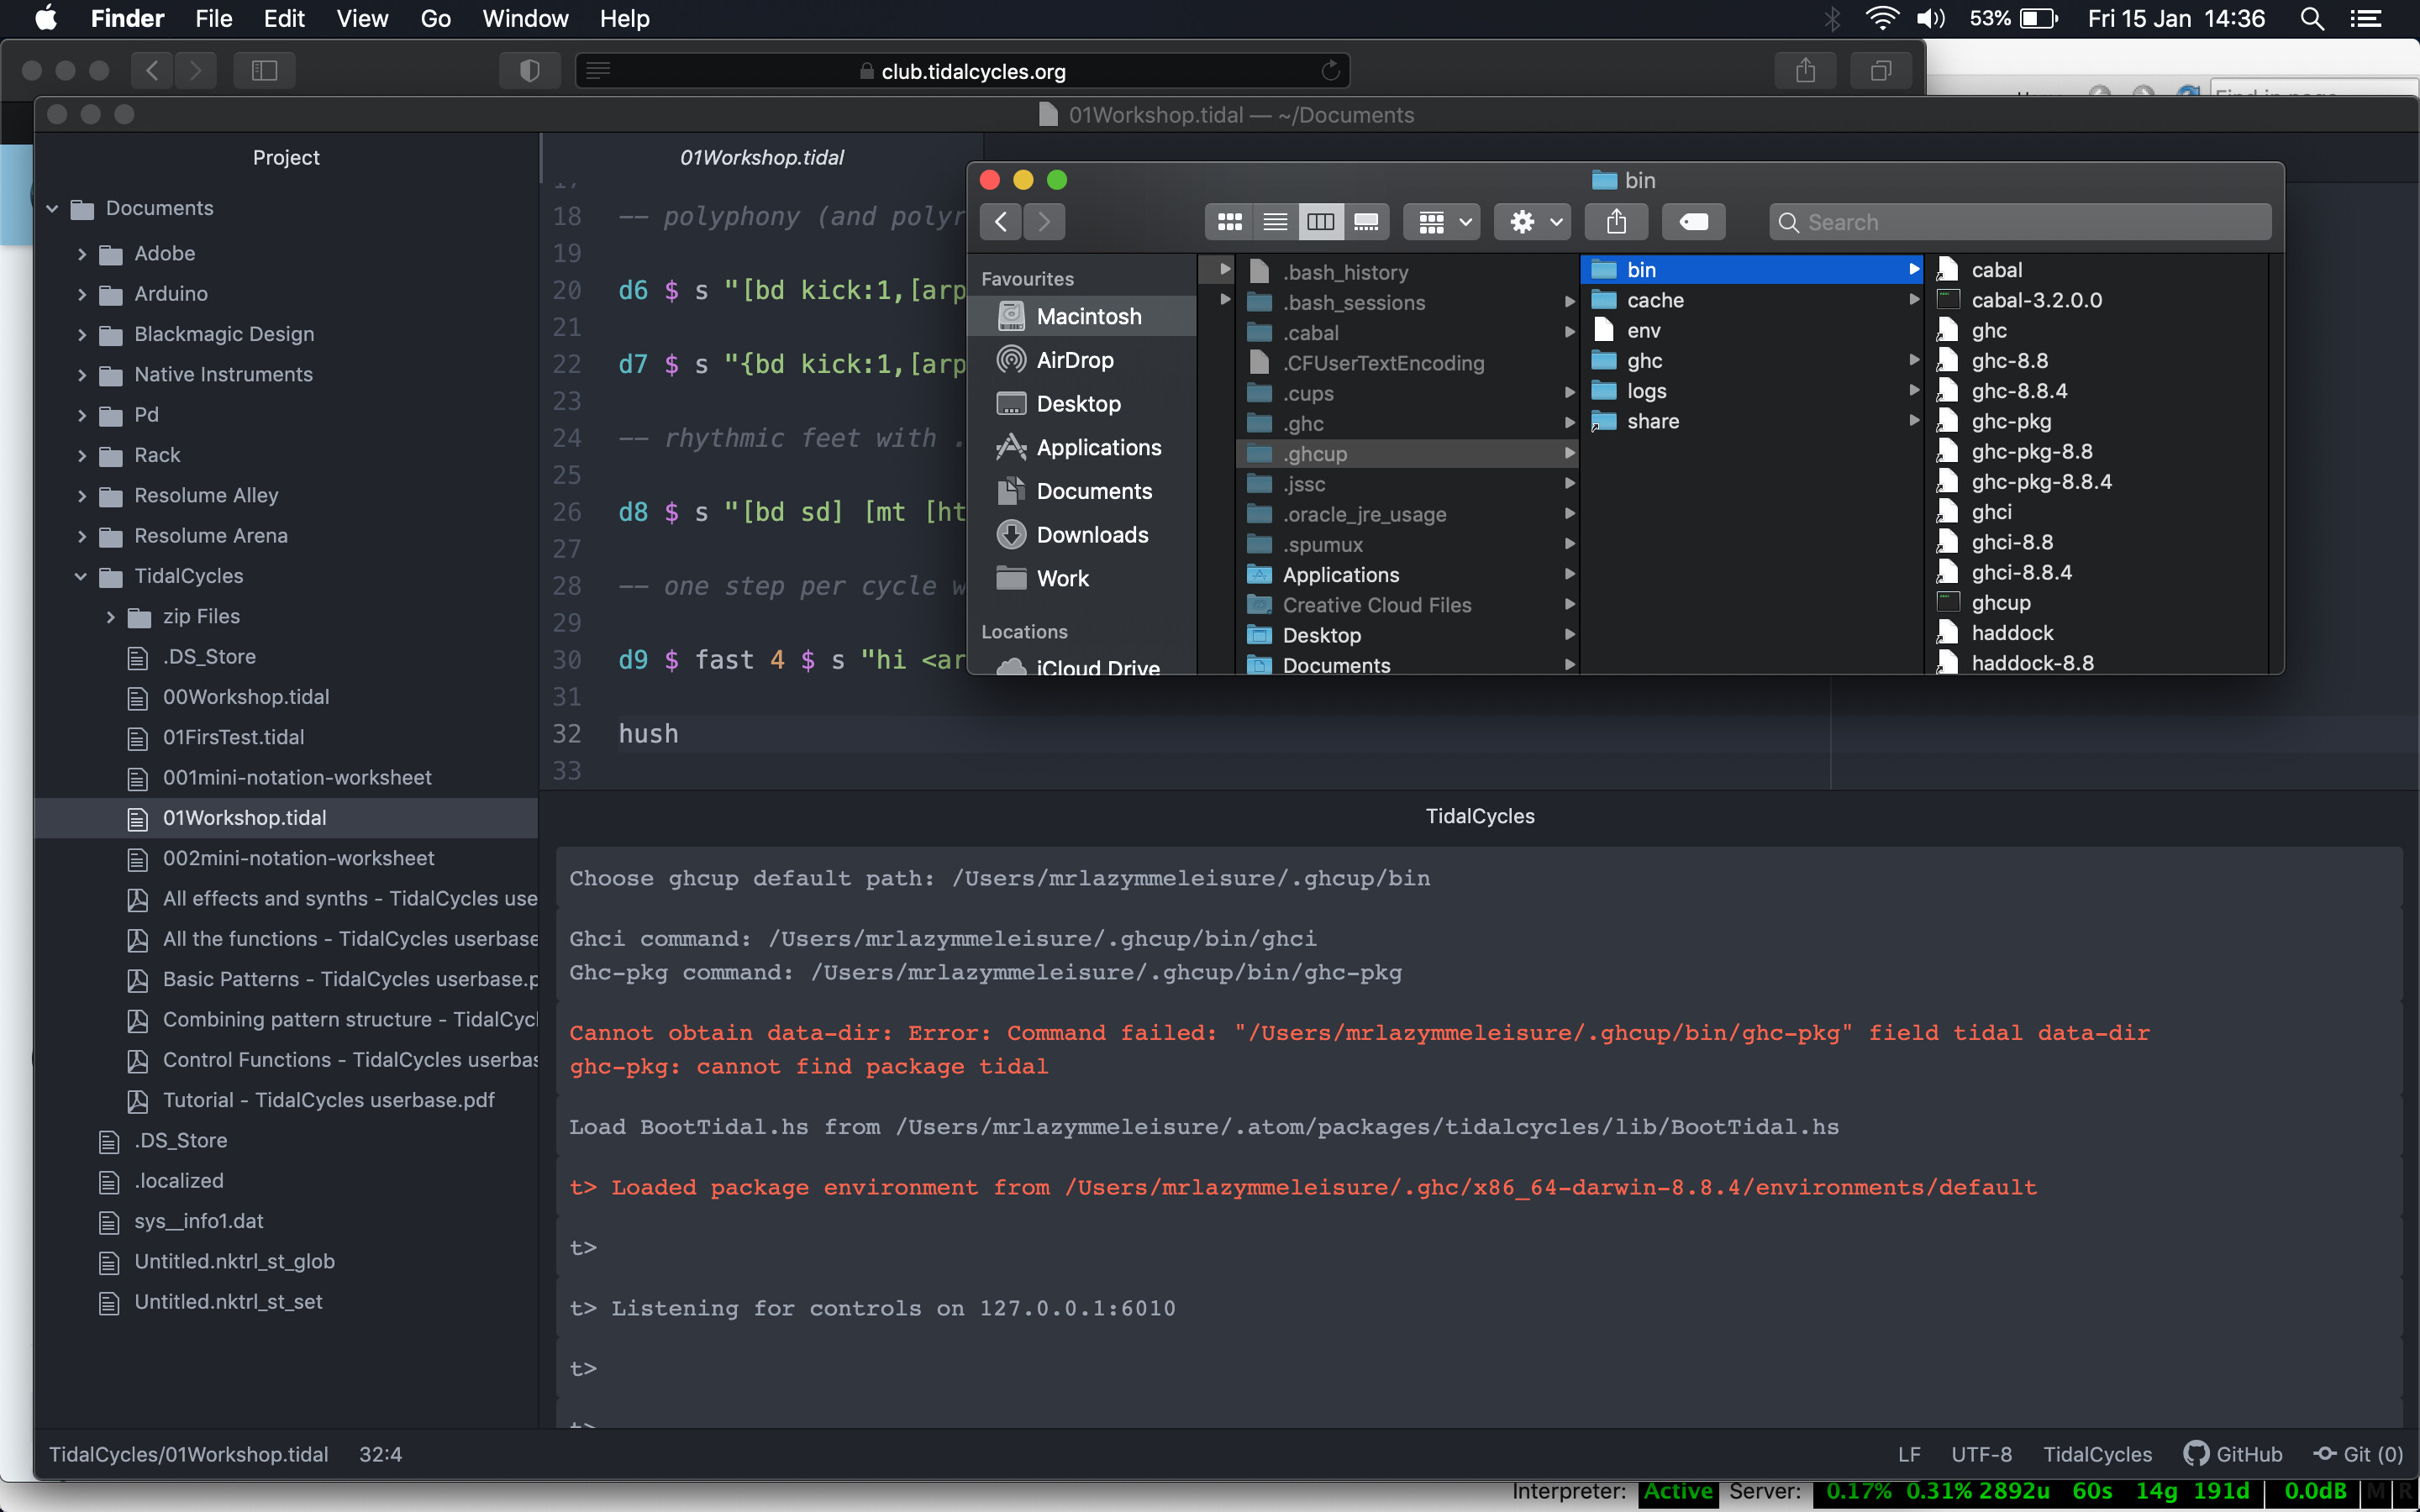Open Downloads in Finder sidebar

[x=1092, y=535]
